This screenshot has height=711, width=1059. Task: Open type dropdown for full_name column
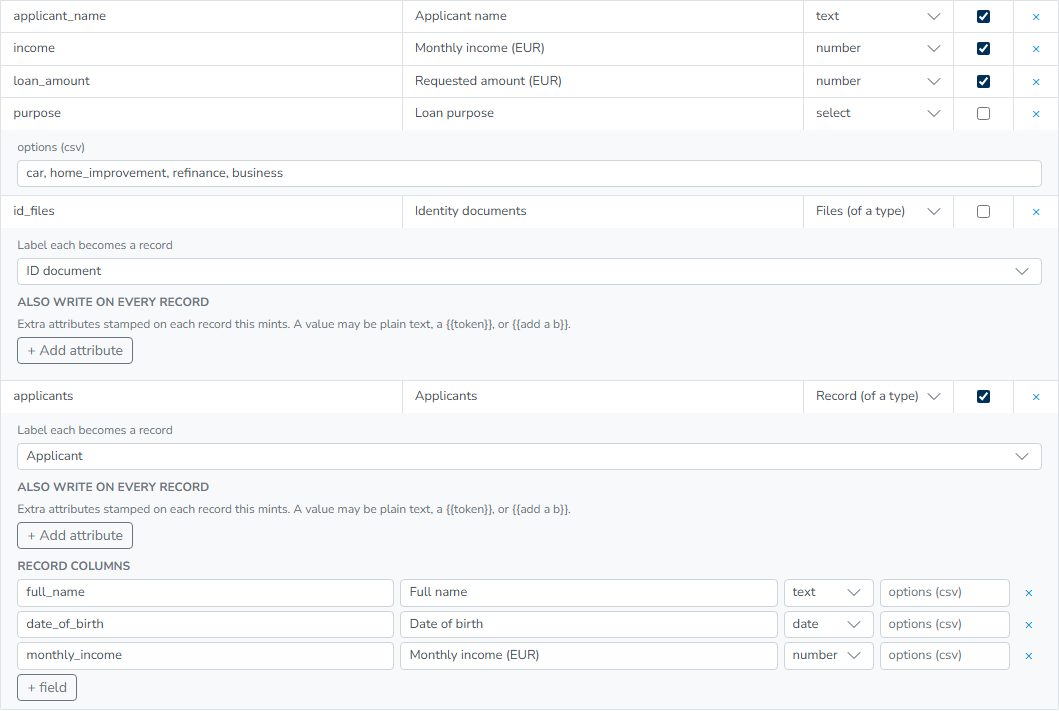829,593
